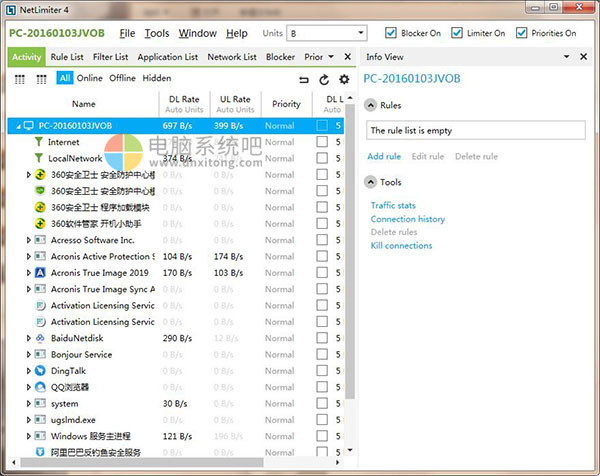Click the LocalNetwork filter funnel icon

[39, 158]
